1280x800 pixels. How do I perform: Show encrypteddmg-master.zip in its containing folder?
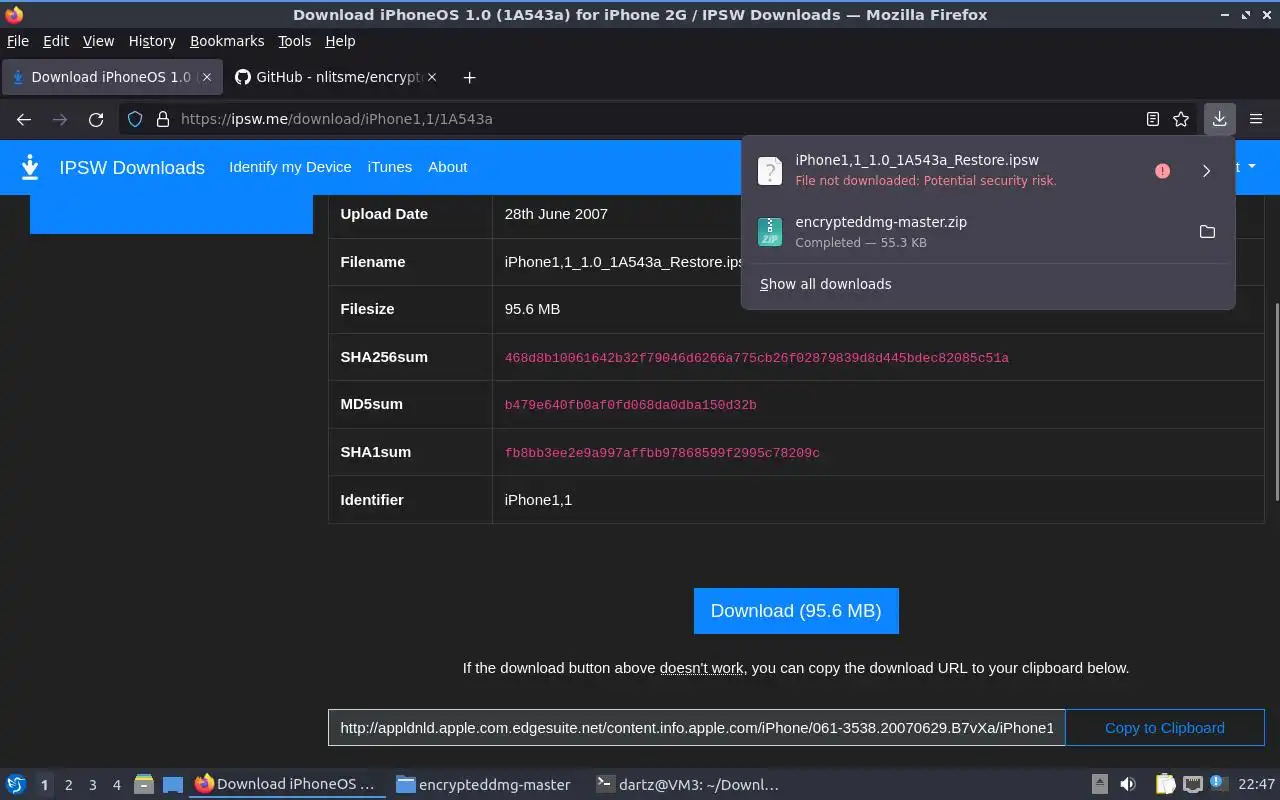[1207, 232]
